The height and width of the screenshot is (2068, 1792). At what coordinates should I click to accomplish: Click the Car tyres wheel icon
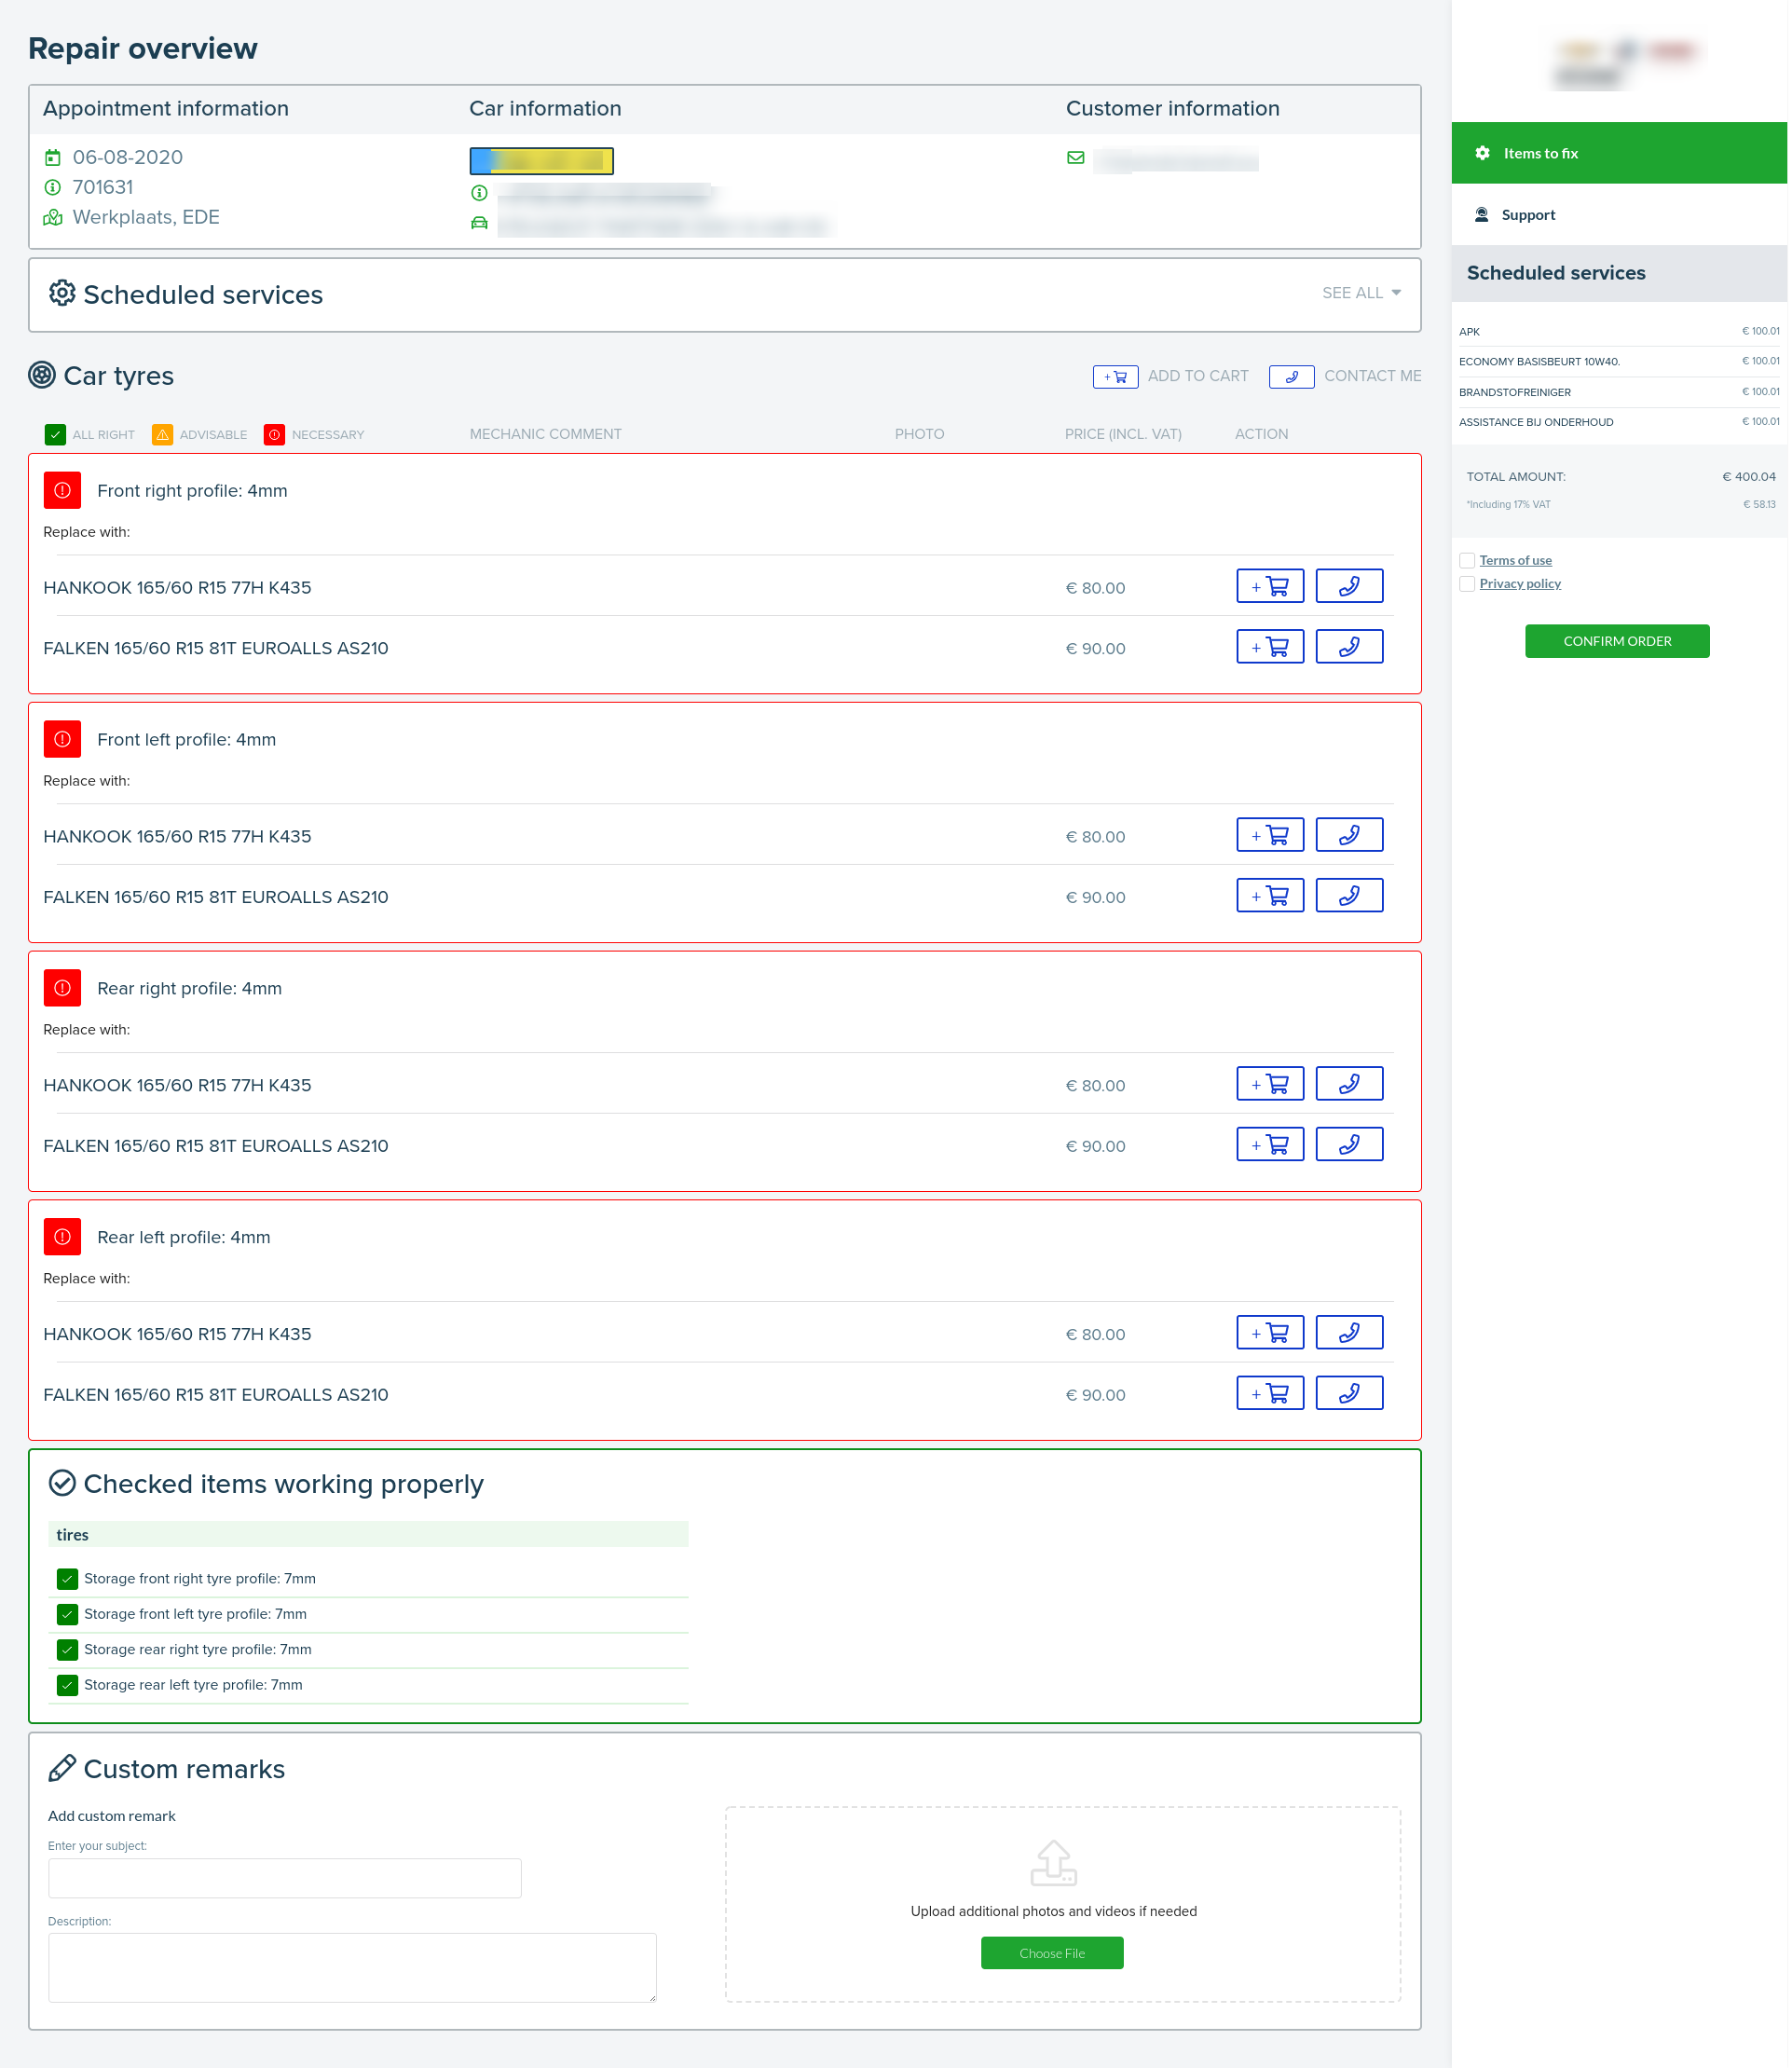coord(42,376)
